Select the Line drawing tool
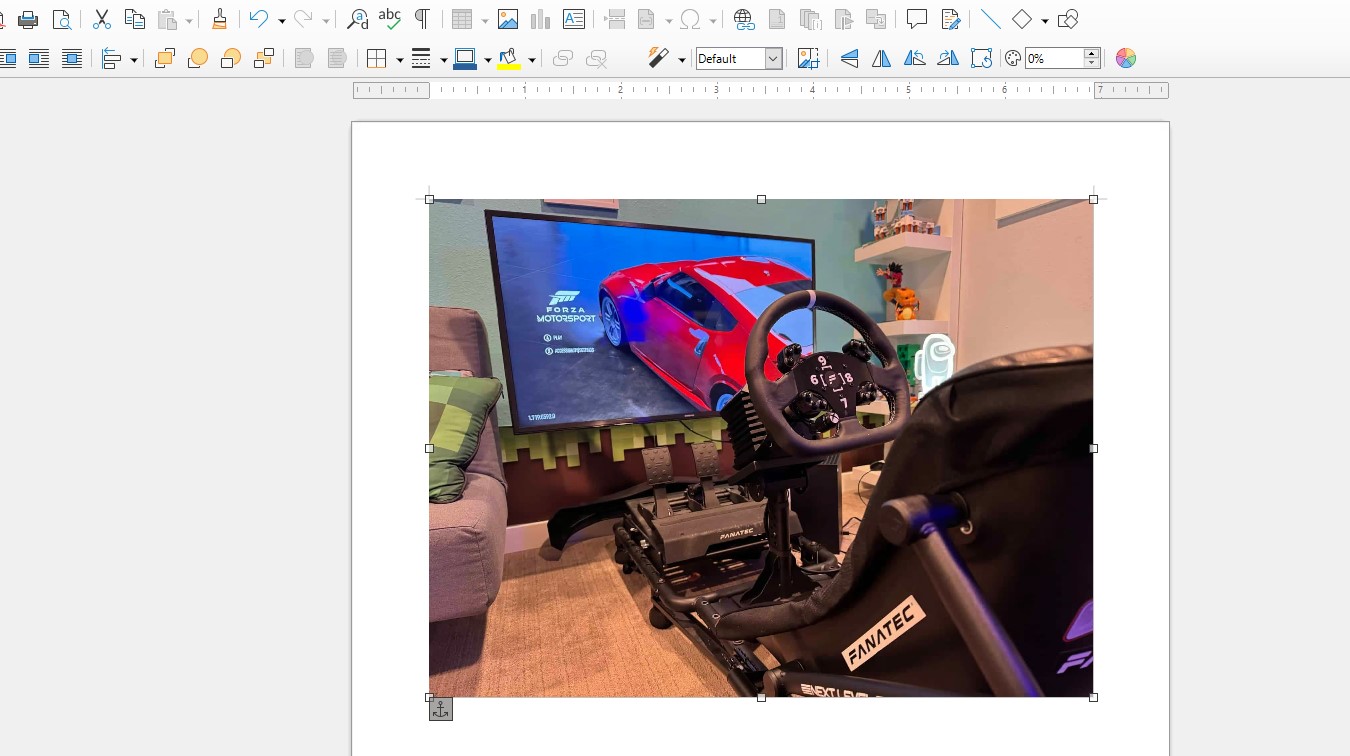This screenshot has height=756, width=1350. tap(990, 19)
